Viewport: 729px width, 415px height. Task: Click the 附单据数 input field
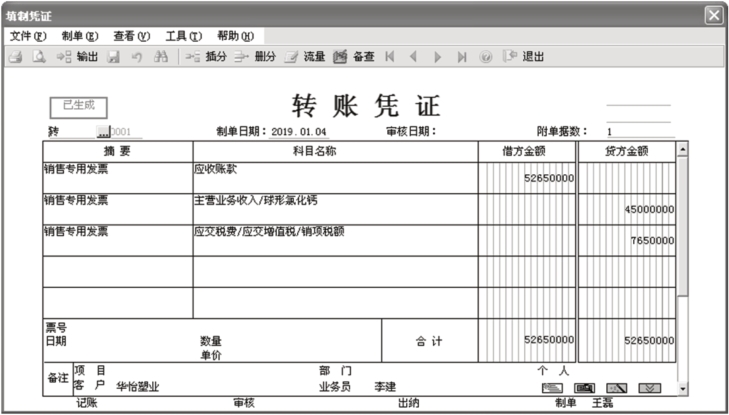(x=641, y=132)
